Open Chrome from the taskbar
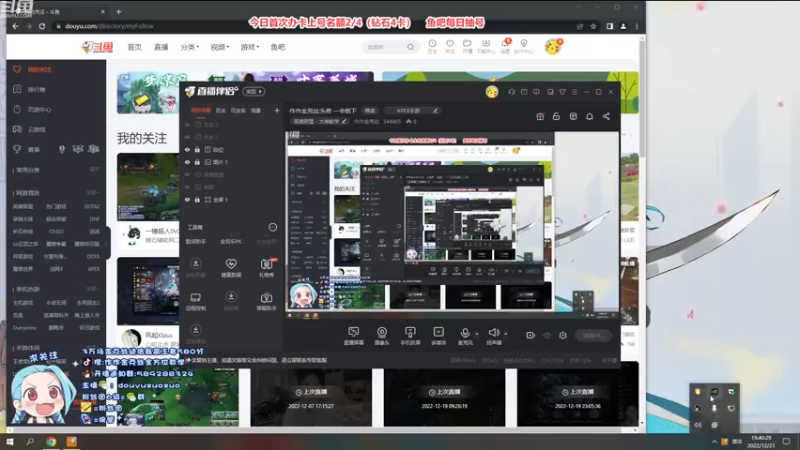 51,442
